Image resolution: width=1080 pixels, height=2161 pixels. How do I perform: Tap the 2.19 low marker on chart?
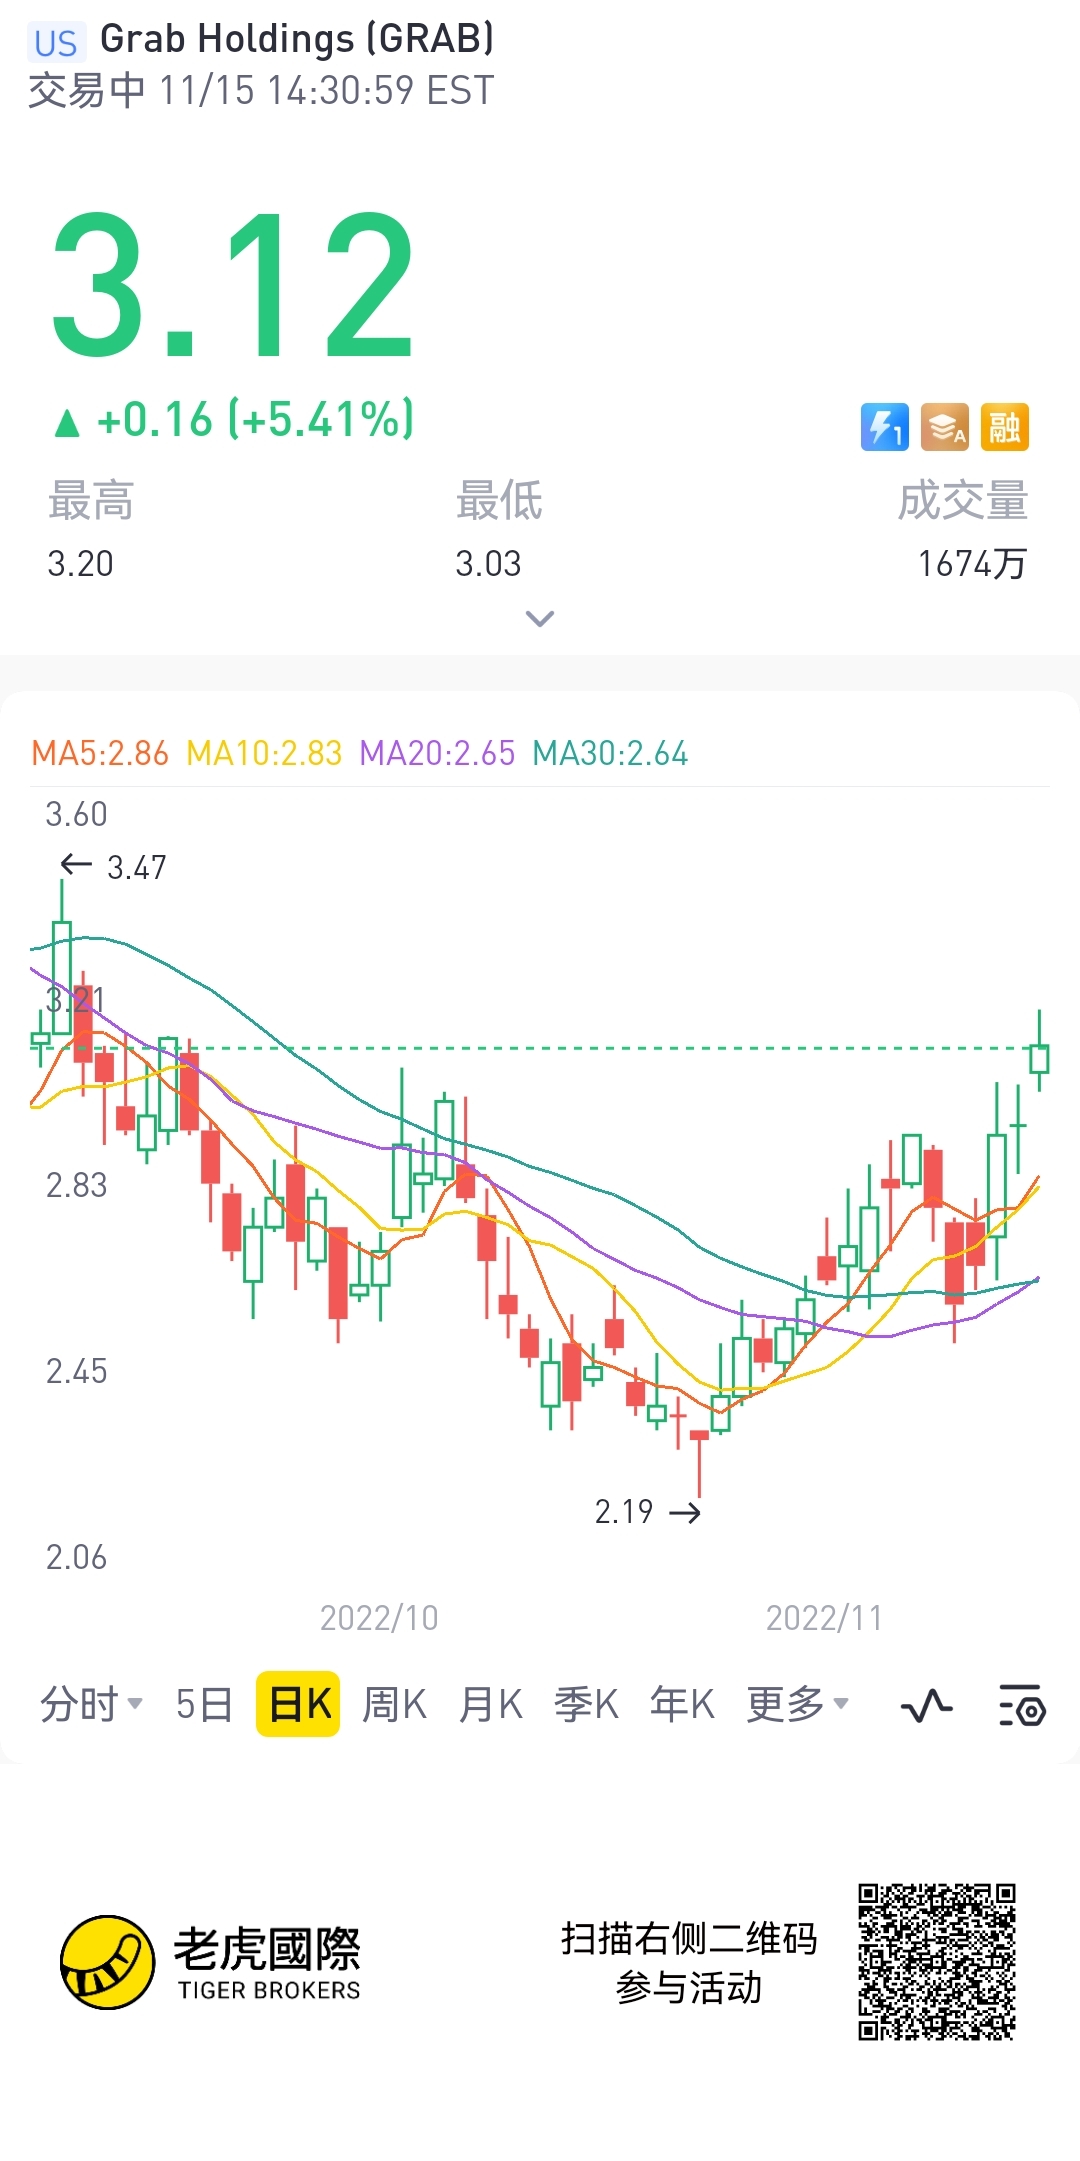tap(647, 1511)
